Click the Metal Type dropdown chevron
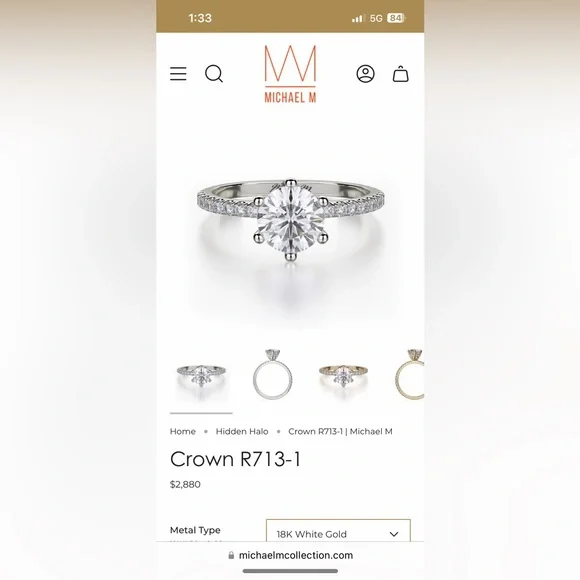The width and height of the screenshot is (580, 580). click(x=394, y=534)
